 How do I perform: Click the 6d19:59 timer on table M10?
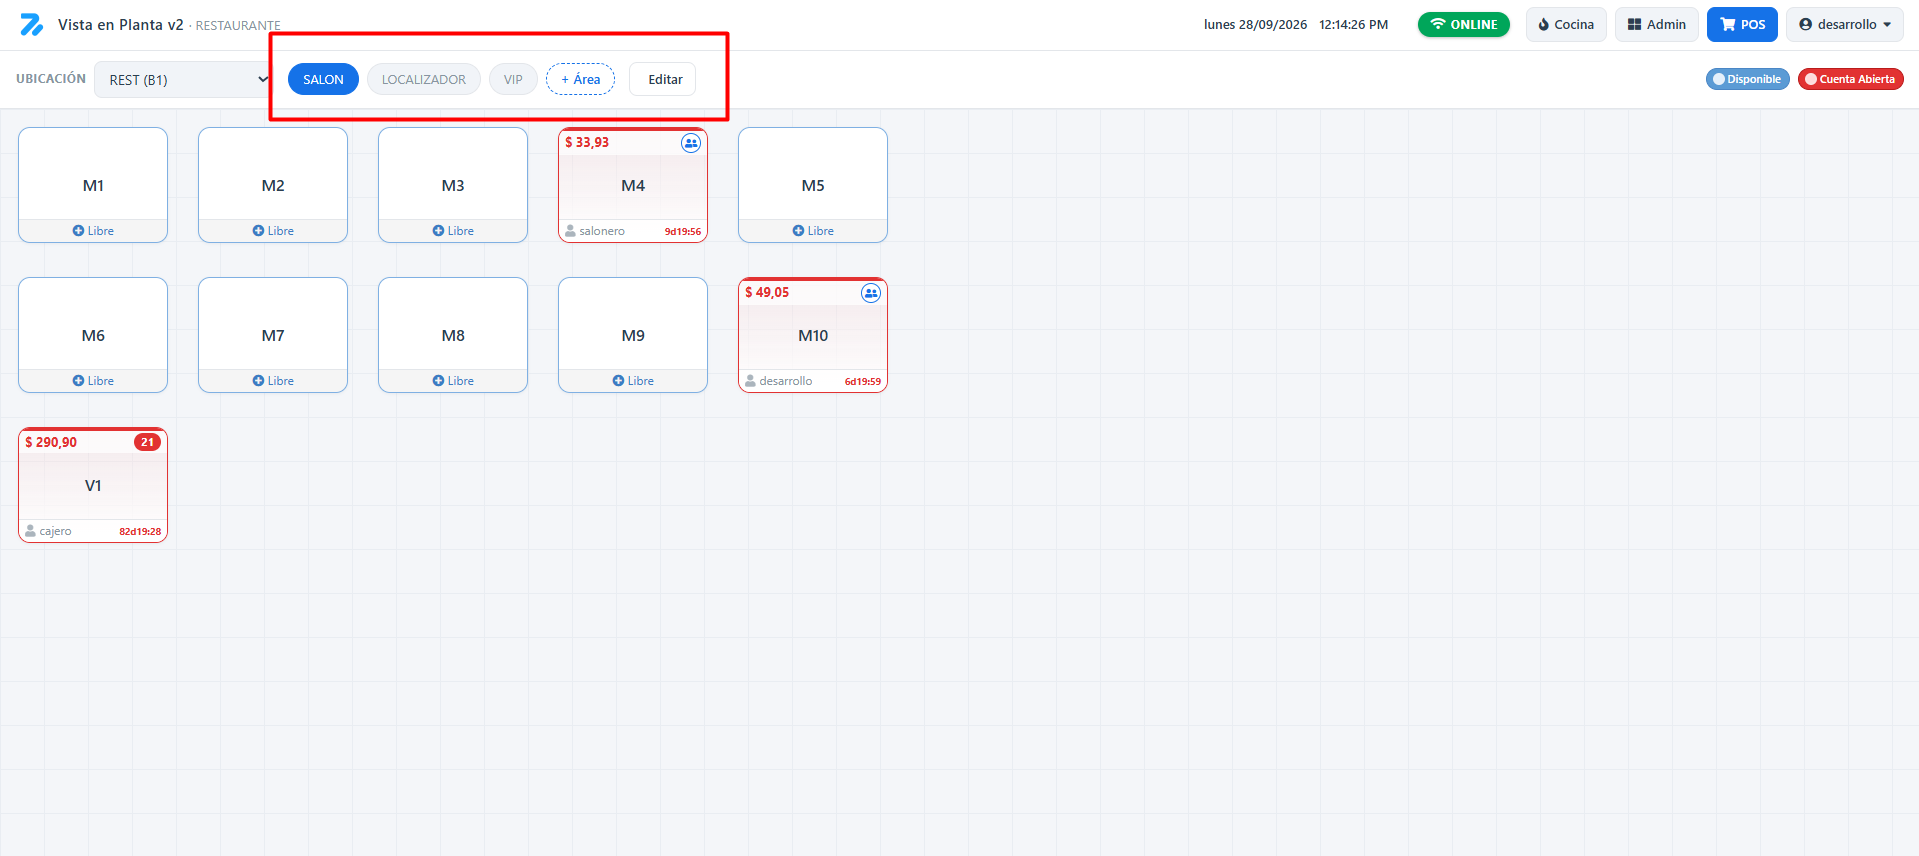(863, 382)
